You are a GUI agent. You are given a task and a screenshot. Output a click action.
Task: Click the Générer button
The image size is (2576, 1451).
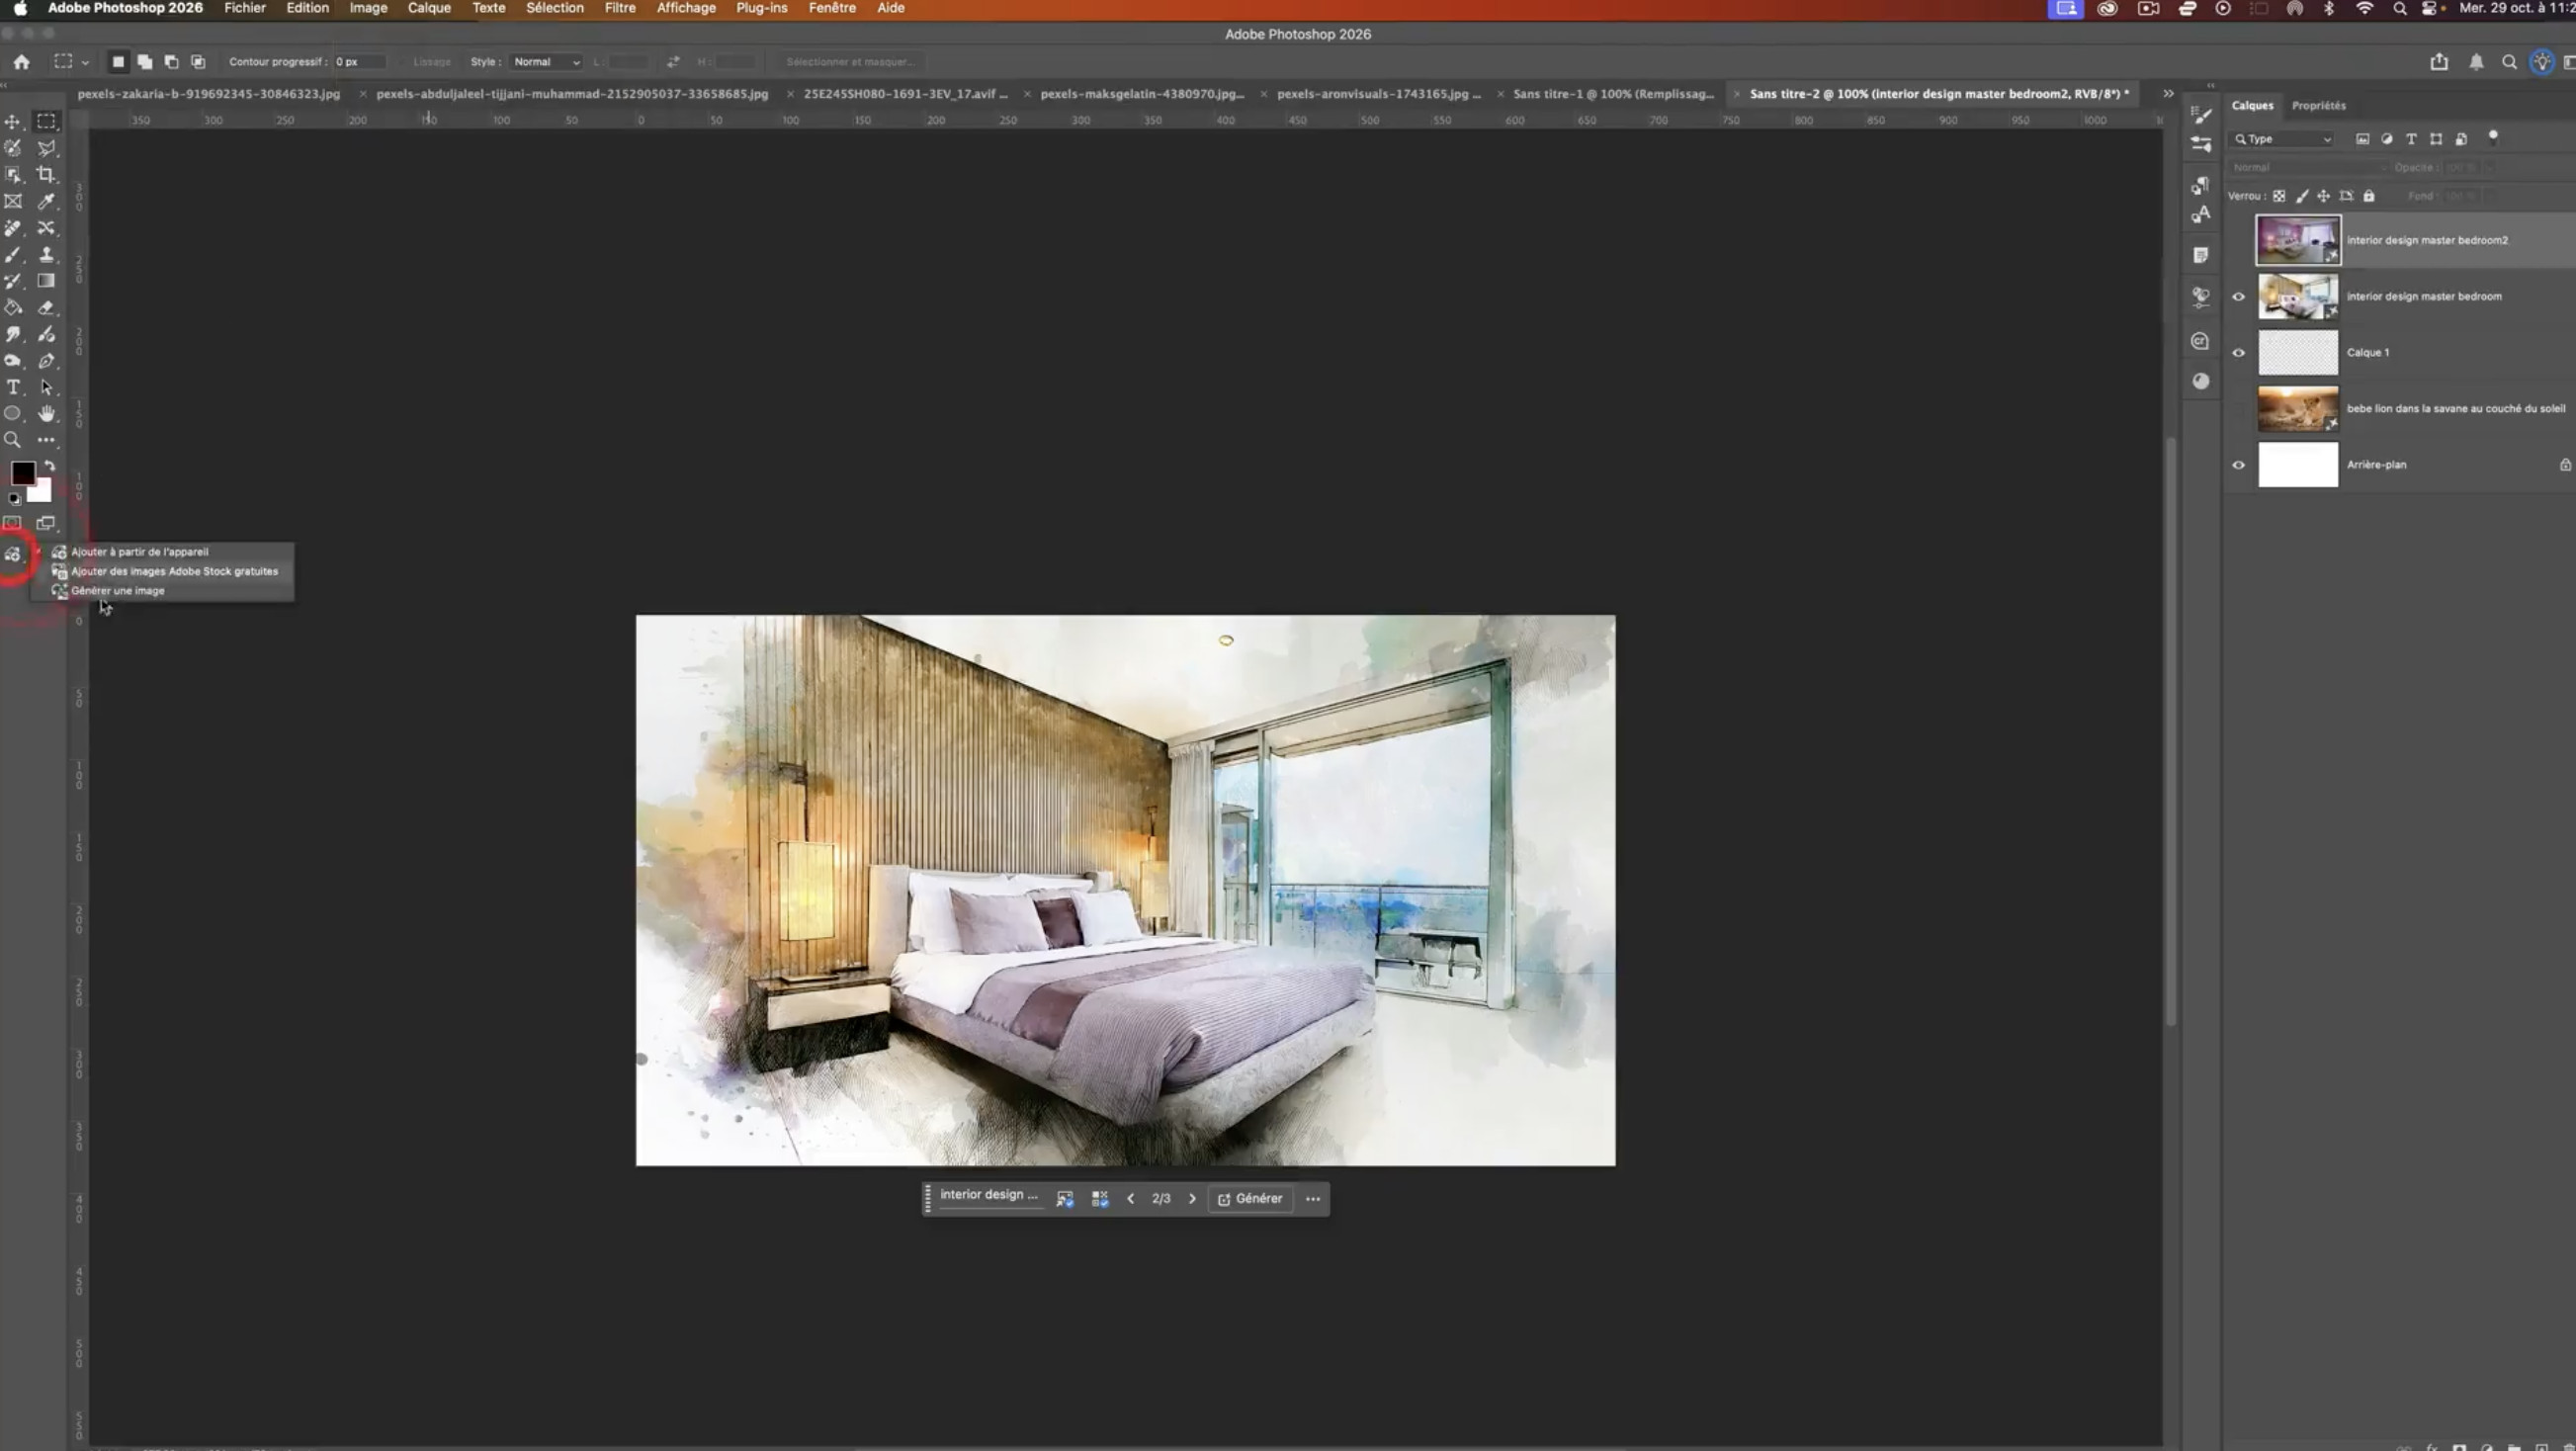point(1250,1199)
